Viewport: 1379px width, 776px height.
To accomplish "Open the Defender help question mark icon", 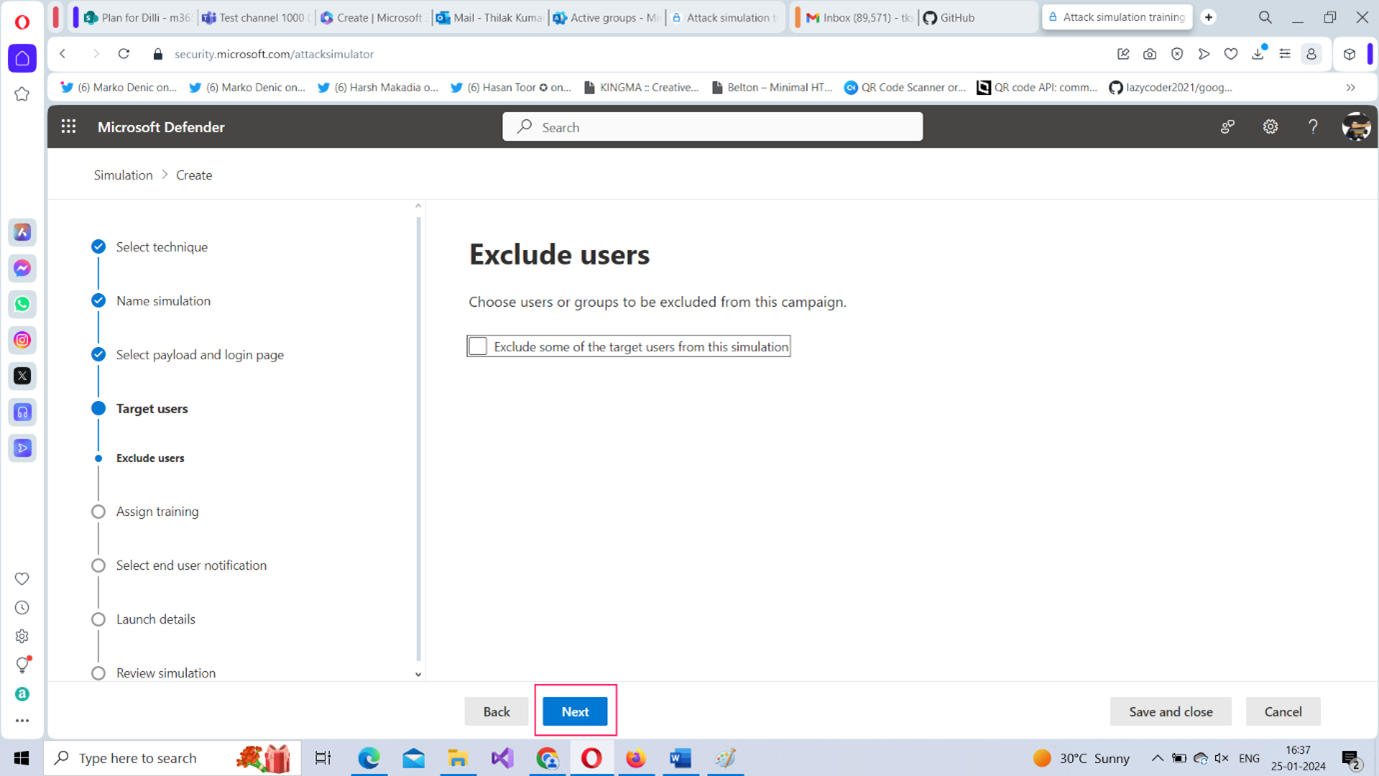I will pyautogui.click(x=1312, y=127).
